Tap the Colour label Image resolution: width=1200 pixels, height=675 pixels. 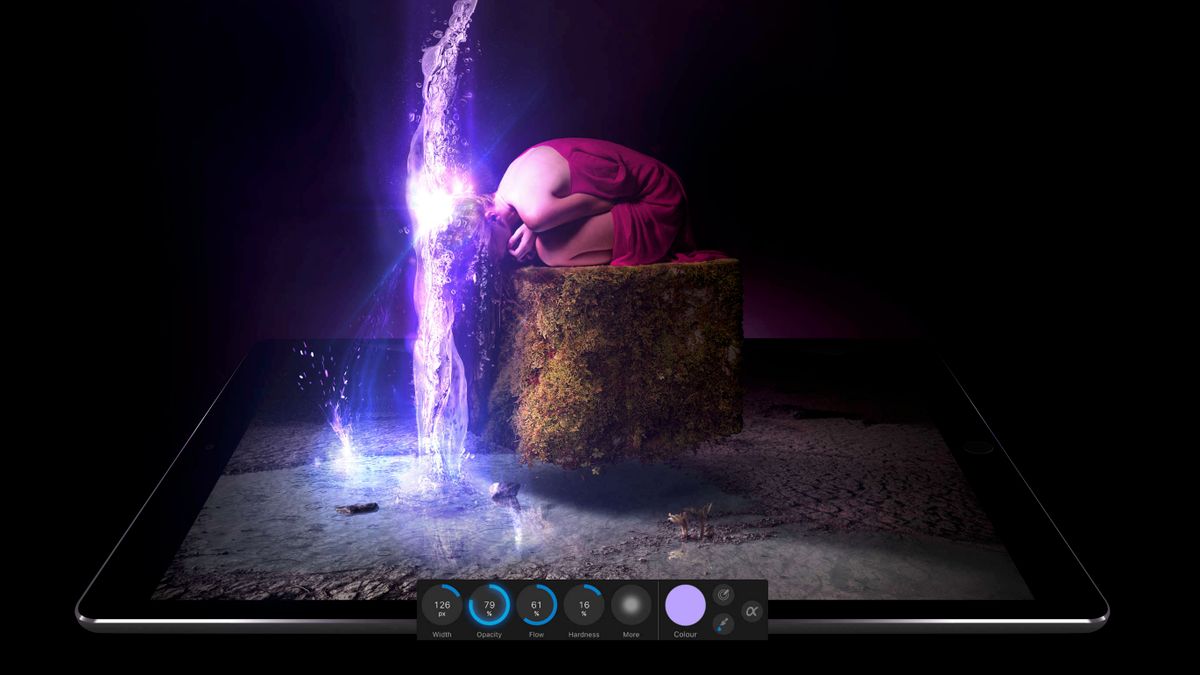(x=684, y=634)
